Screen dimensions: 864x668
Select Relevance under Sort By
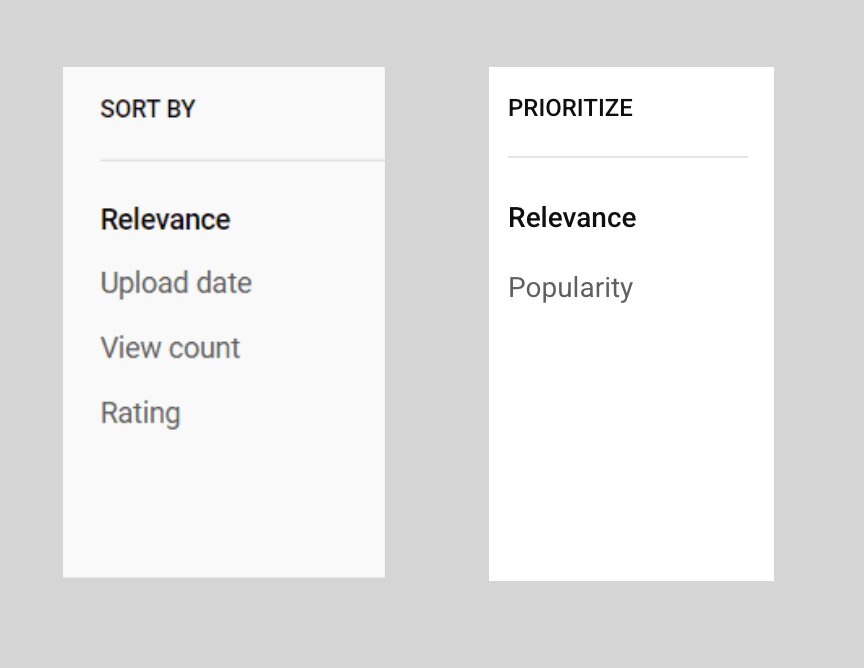coord(165,219)
